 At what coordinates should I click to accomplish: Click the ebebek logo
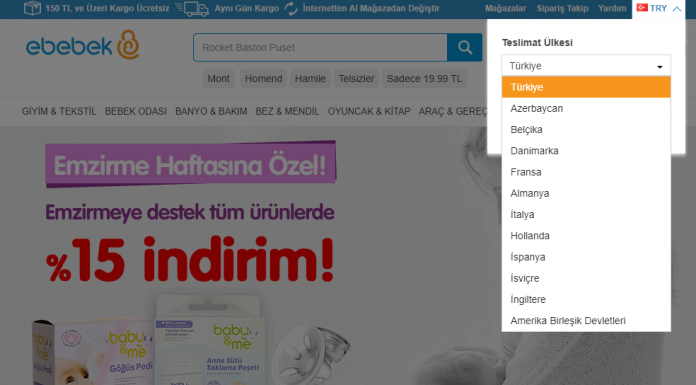pos(83,45)
